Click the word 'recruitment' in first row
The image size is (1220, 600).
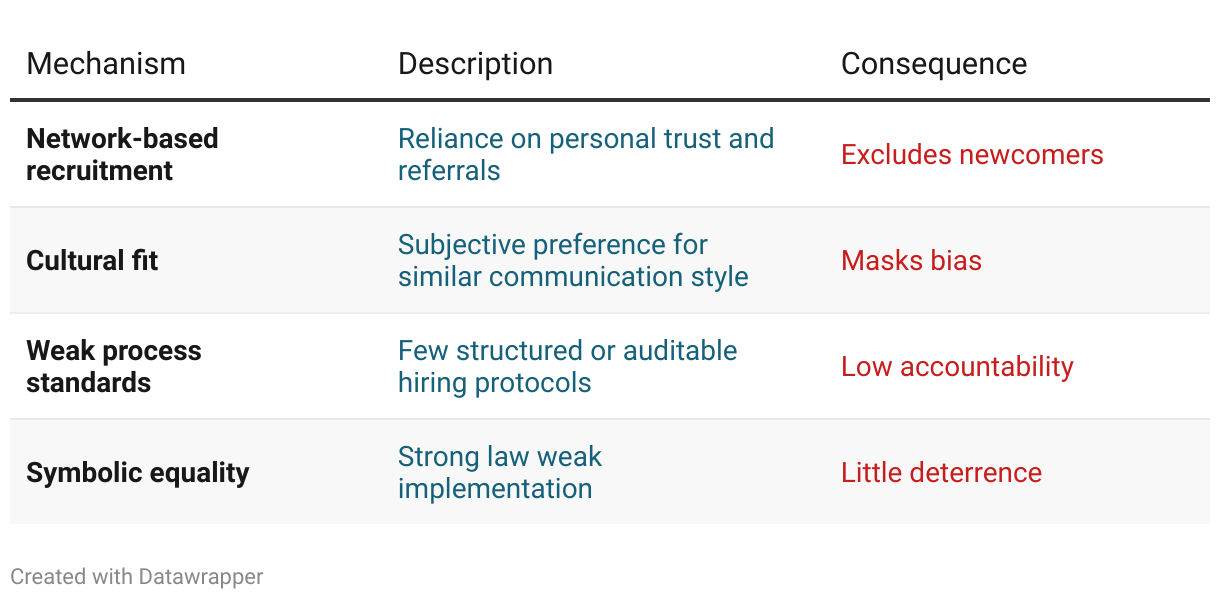tap(99, 170)
